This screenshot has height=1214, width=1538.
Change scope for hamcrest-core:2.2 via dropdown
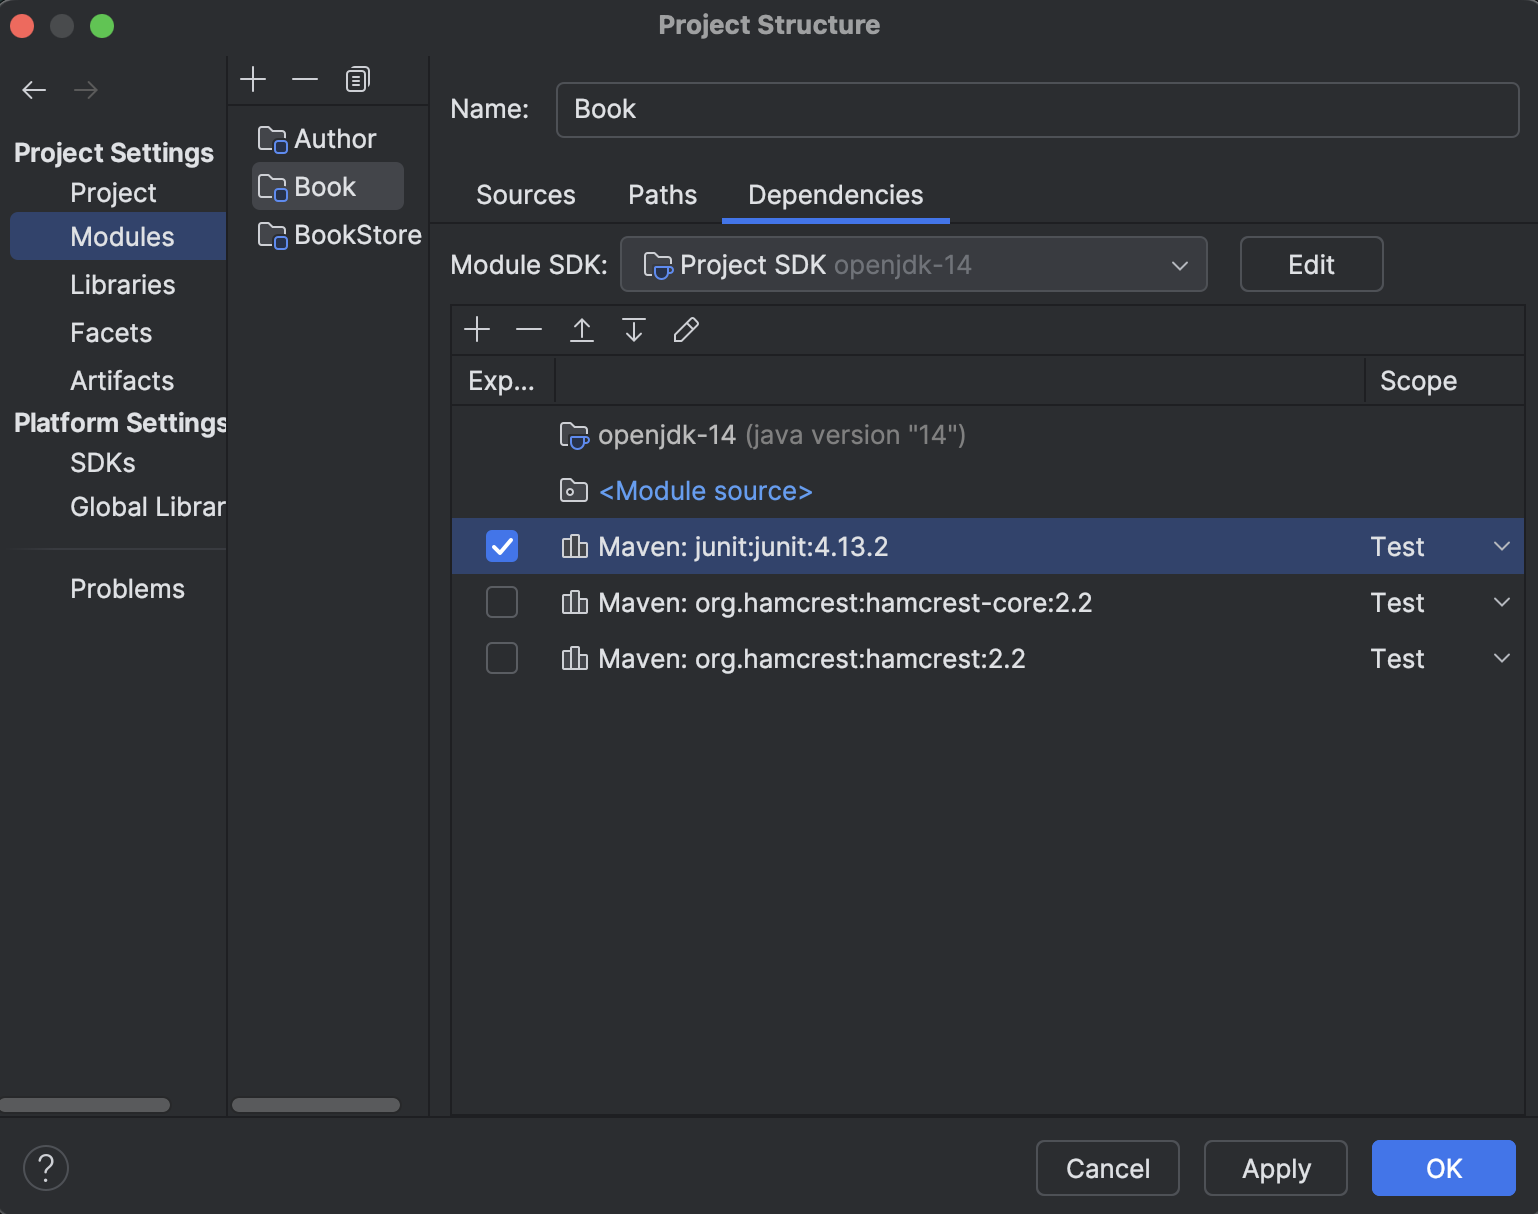pyautogui.click(x=1501, y=602)
